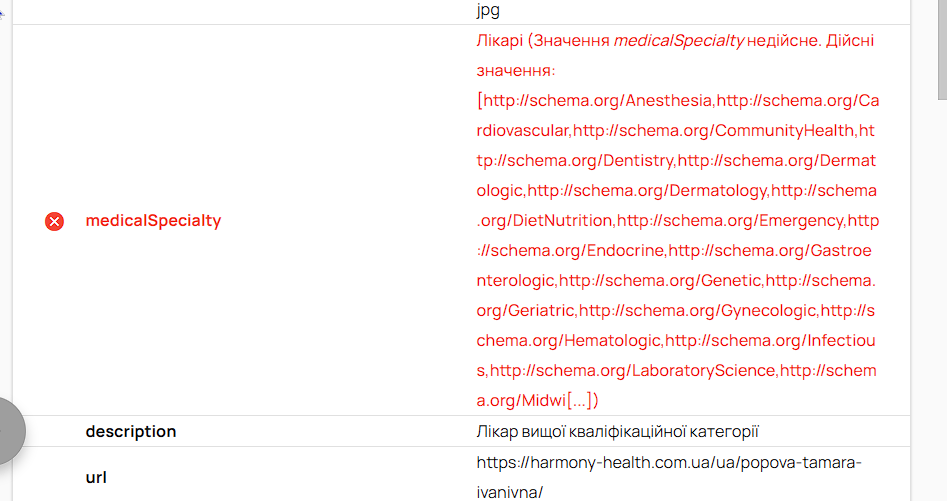
Task: Select the url property row label
Action: pyautogui.click(x=96, y=478)
